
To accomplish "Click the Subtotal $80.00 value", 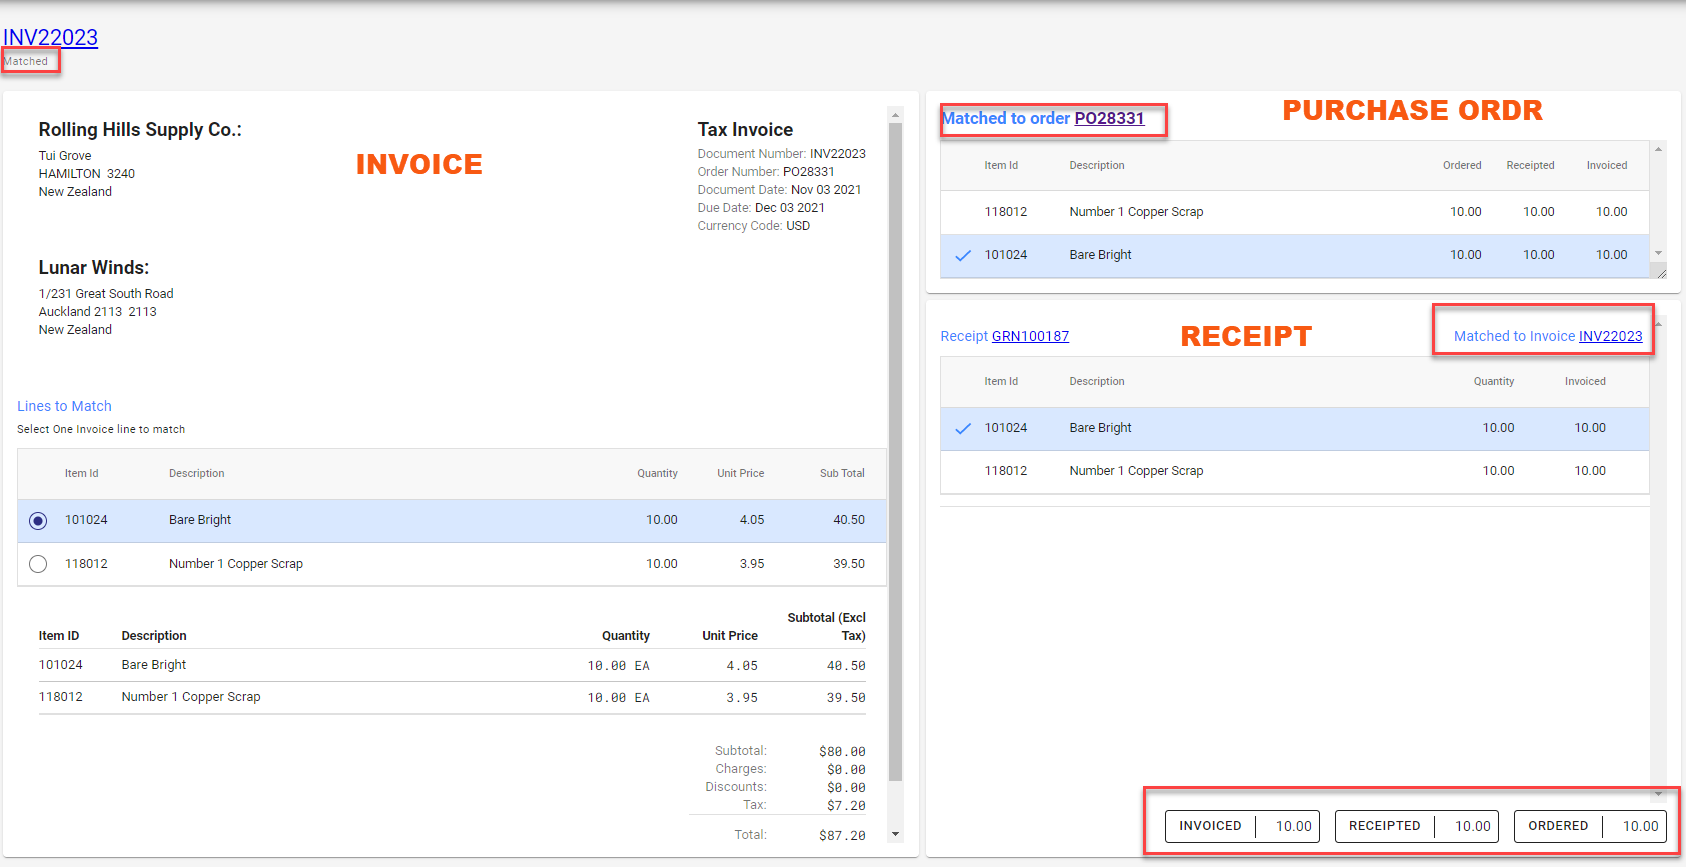I will point(842,751).
